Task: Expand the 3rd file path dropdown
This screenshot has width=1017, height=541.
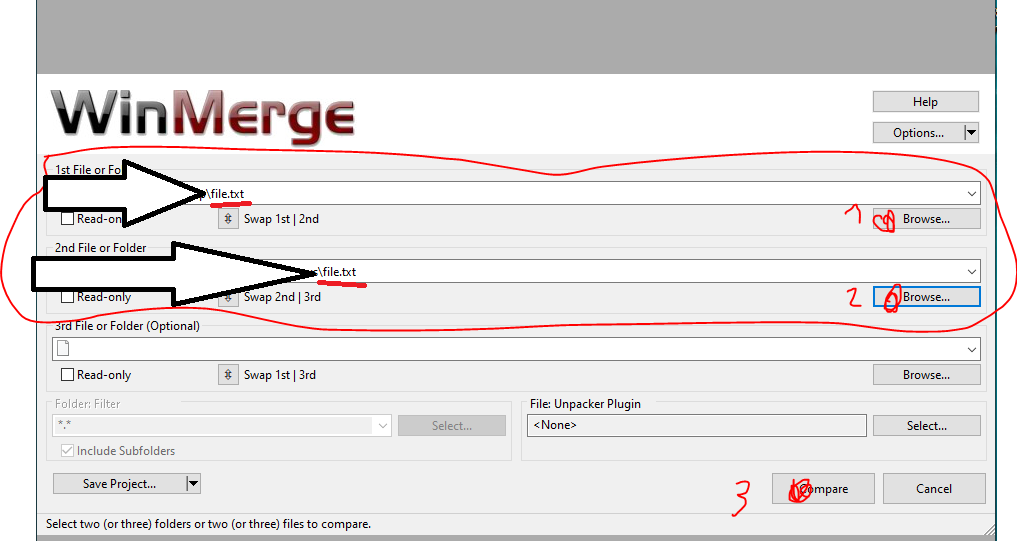Action: pyautogui.click(x=972, y=349)
